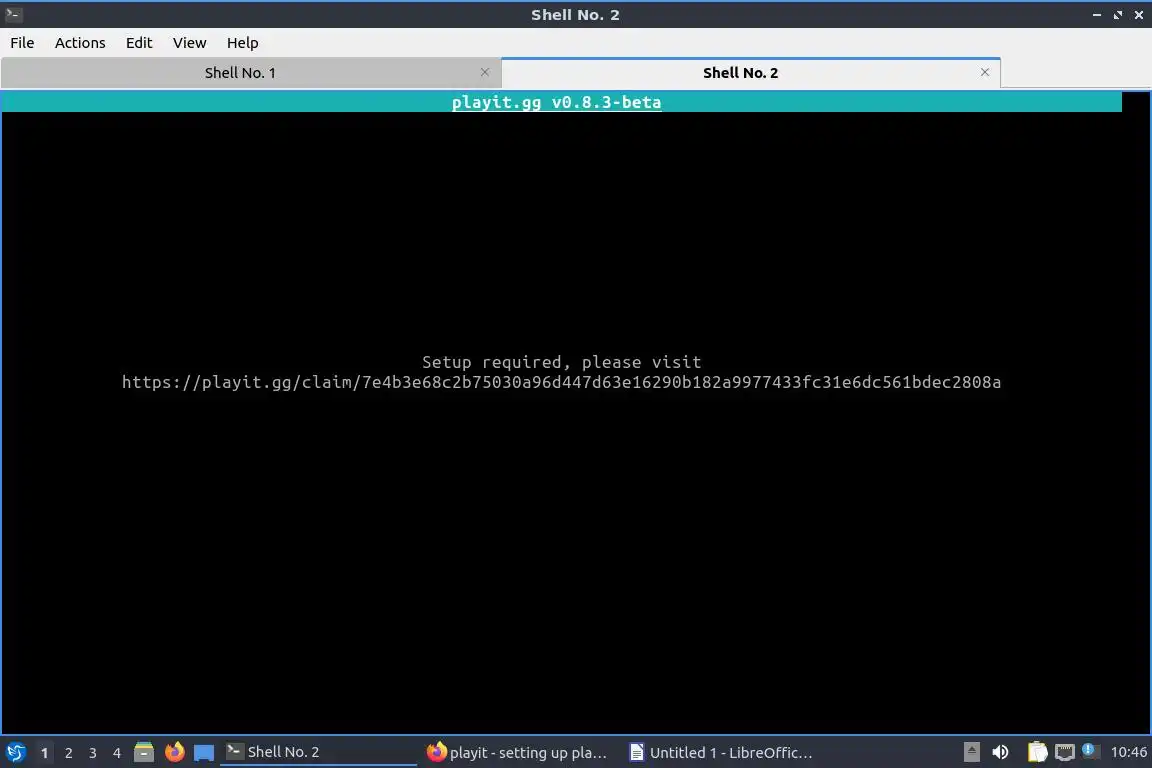The width and height of the screenshot is (1152, 768).
Task: Switch to workspace 4
Action: click(x=117, y=753)
